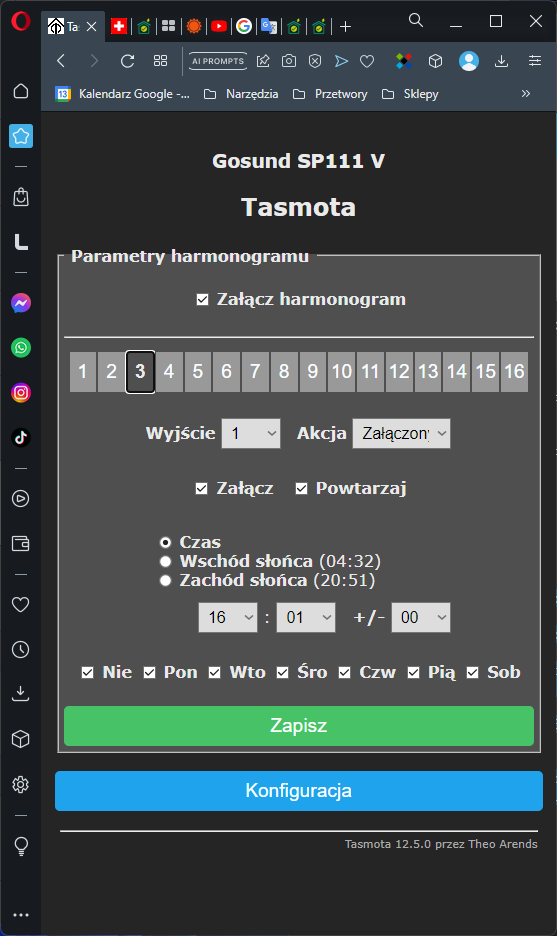Screen dimensions: 557x936
Task: Open Messenger in Opera sidebar
Action: click(x=21, y=303)
